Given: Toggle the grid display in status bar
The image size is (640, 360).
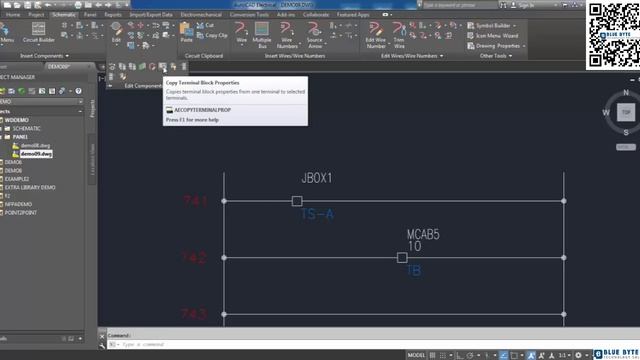Looking at the screenshot, I should 432,355.
